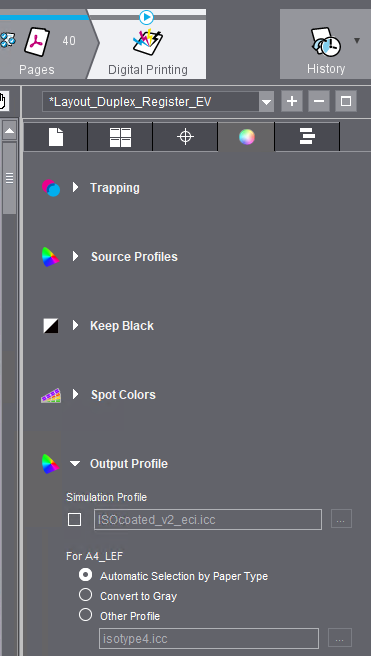This screenshot has height=656, width=371.
Task: Collapse the Output Profile section
Action: click(75, 464)
